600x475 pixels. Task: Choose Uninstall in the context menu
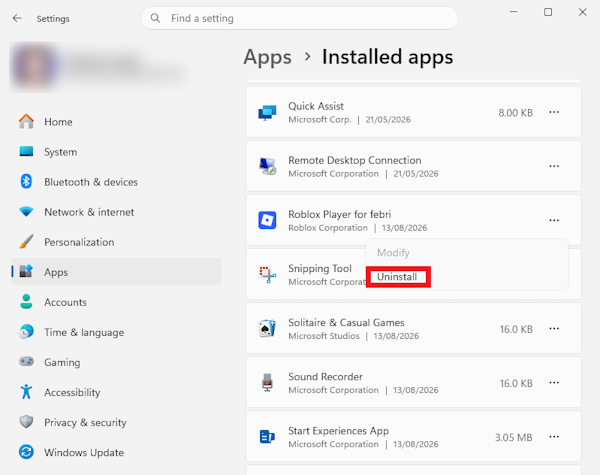tap(397, 277)
